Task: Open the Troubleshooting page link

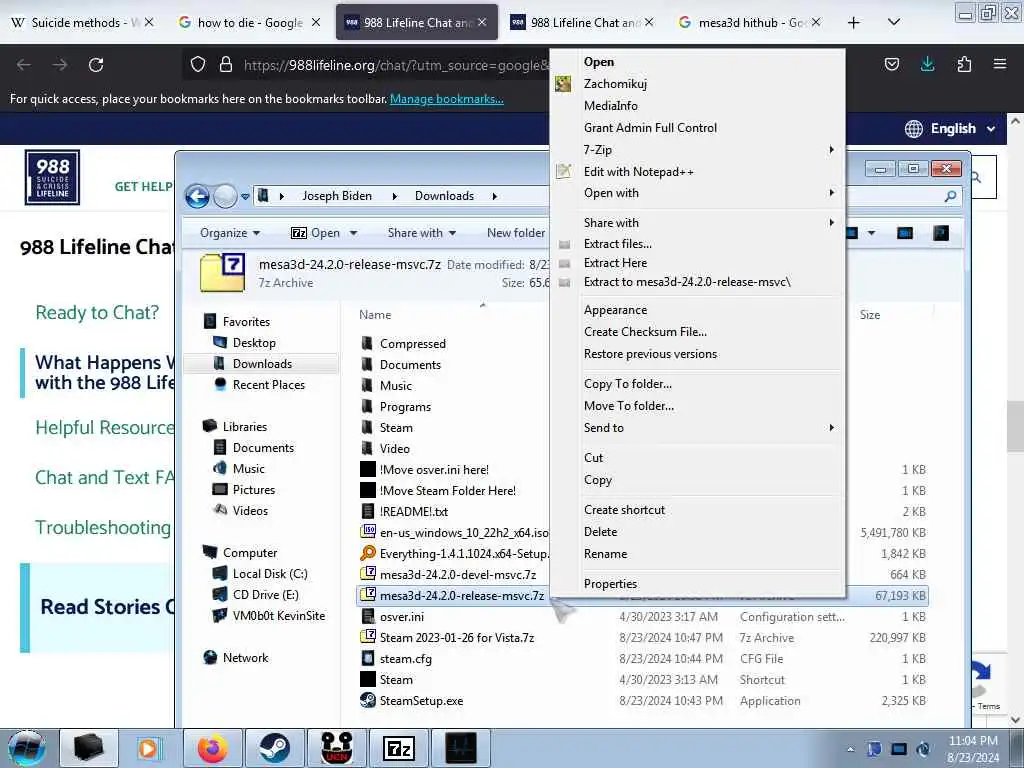Action: (103, 527)
